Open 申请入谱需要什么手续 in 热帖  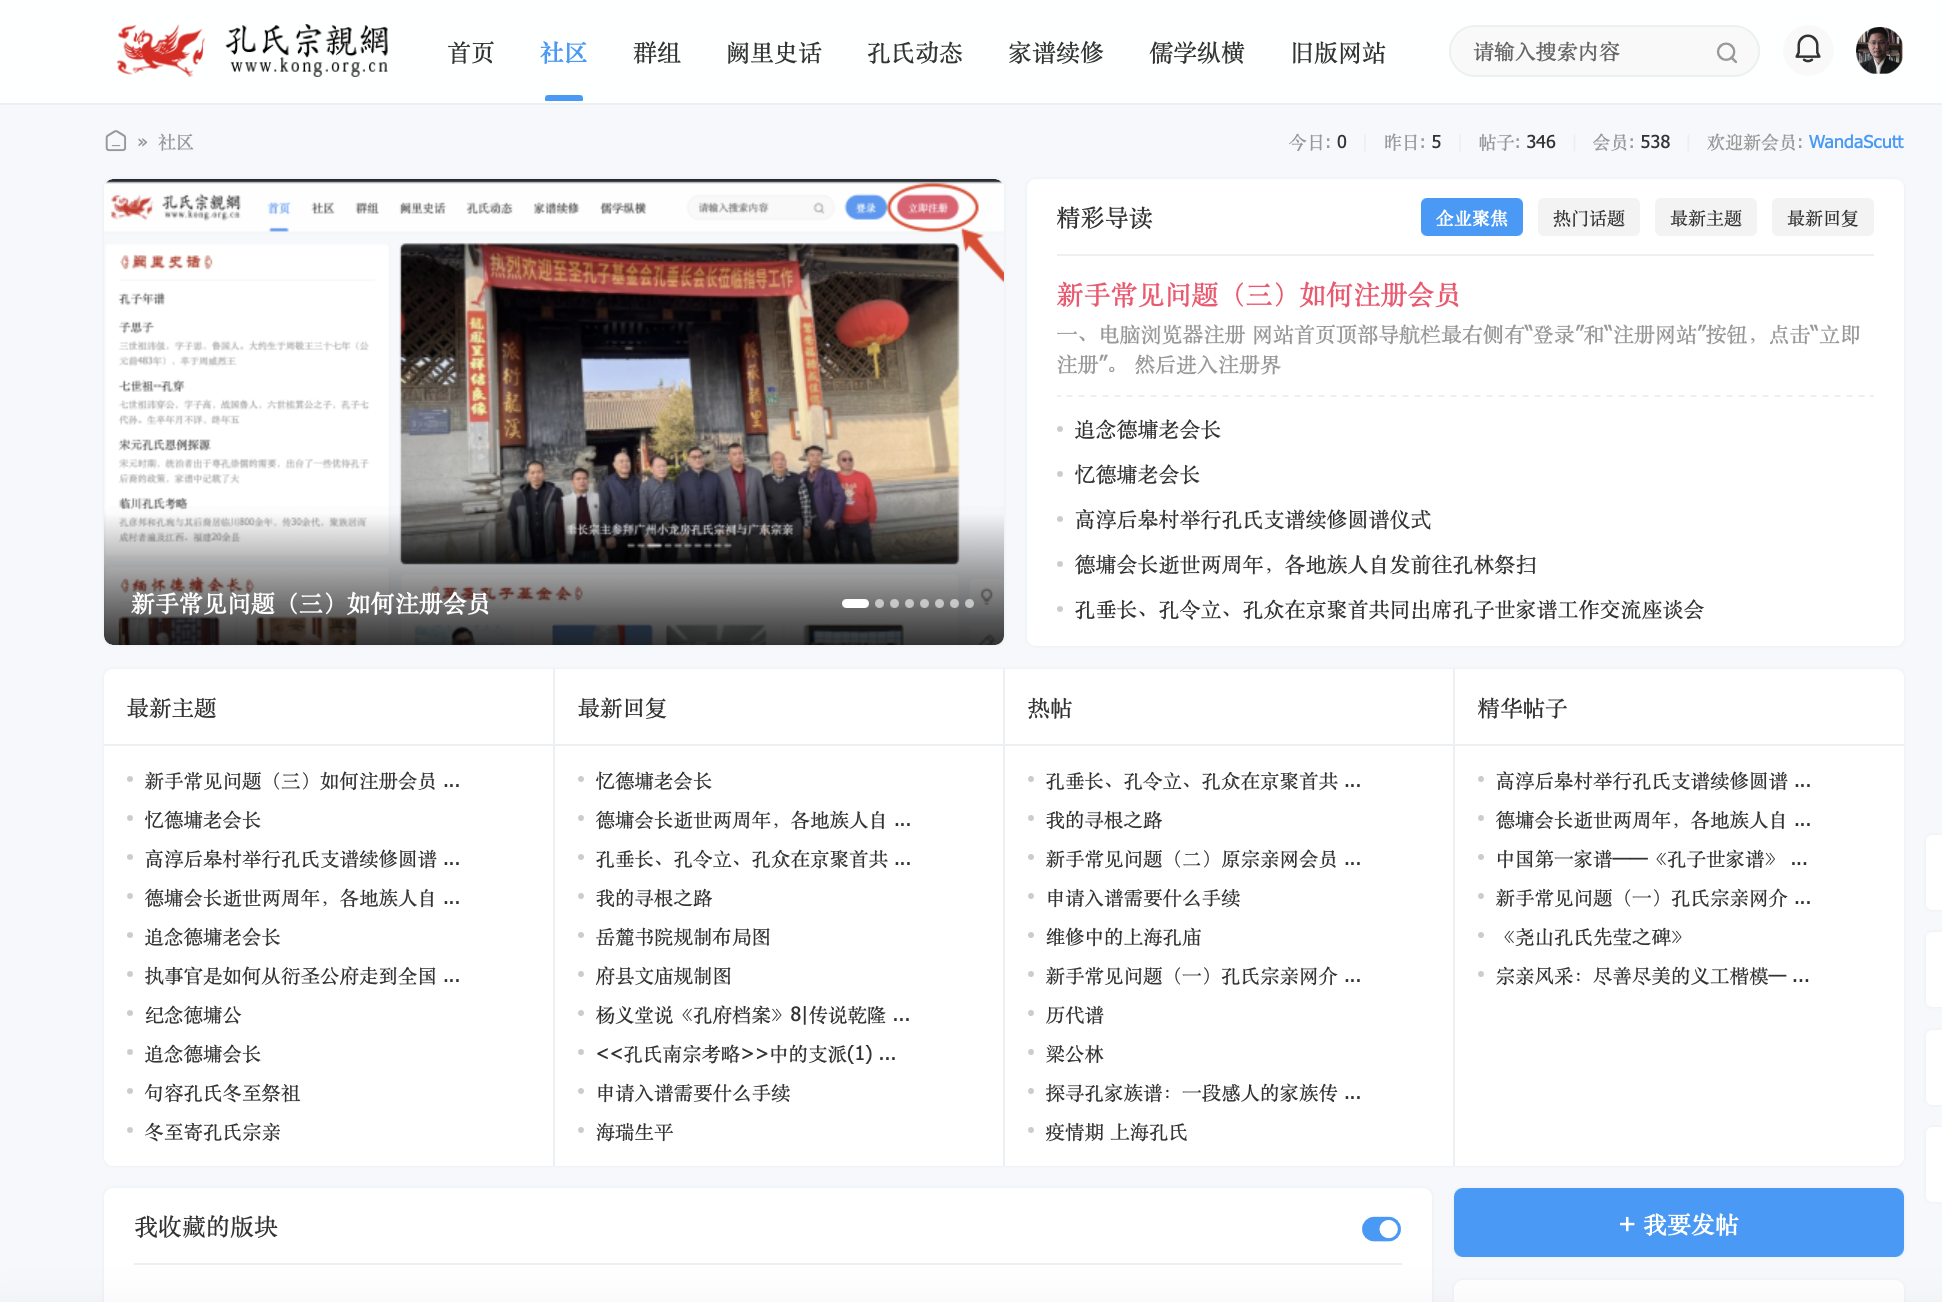click(x=1143, y=898)
